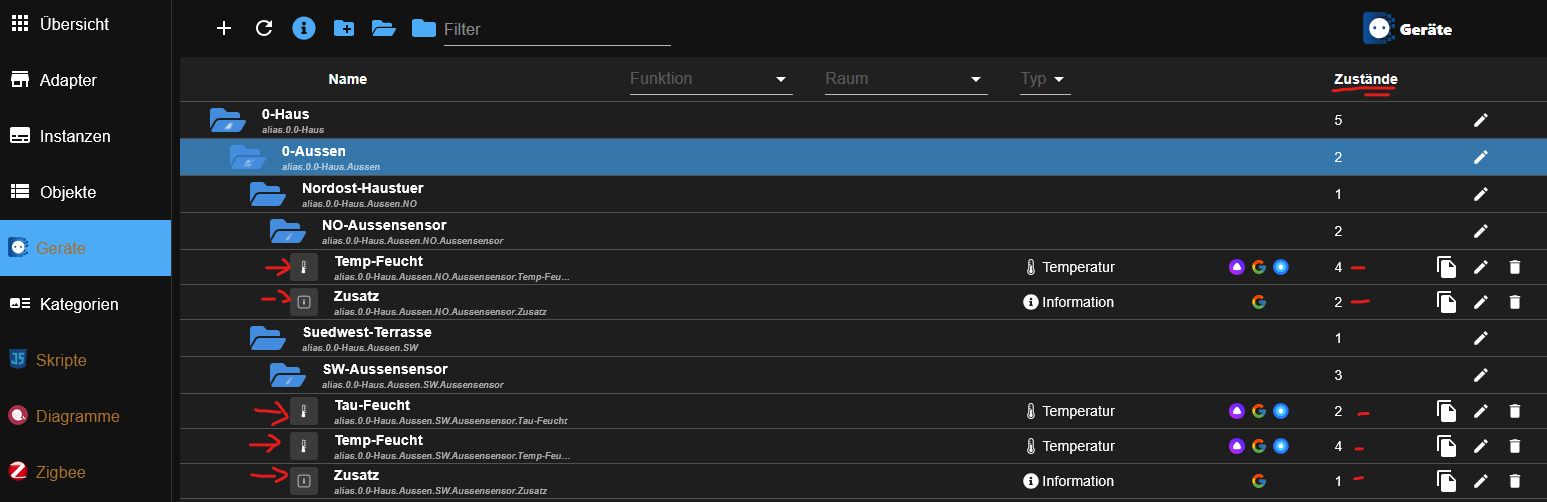Click the Zustände column header

pyautogui.click(x=1366, y=79)
